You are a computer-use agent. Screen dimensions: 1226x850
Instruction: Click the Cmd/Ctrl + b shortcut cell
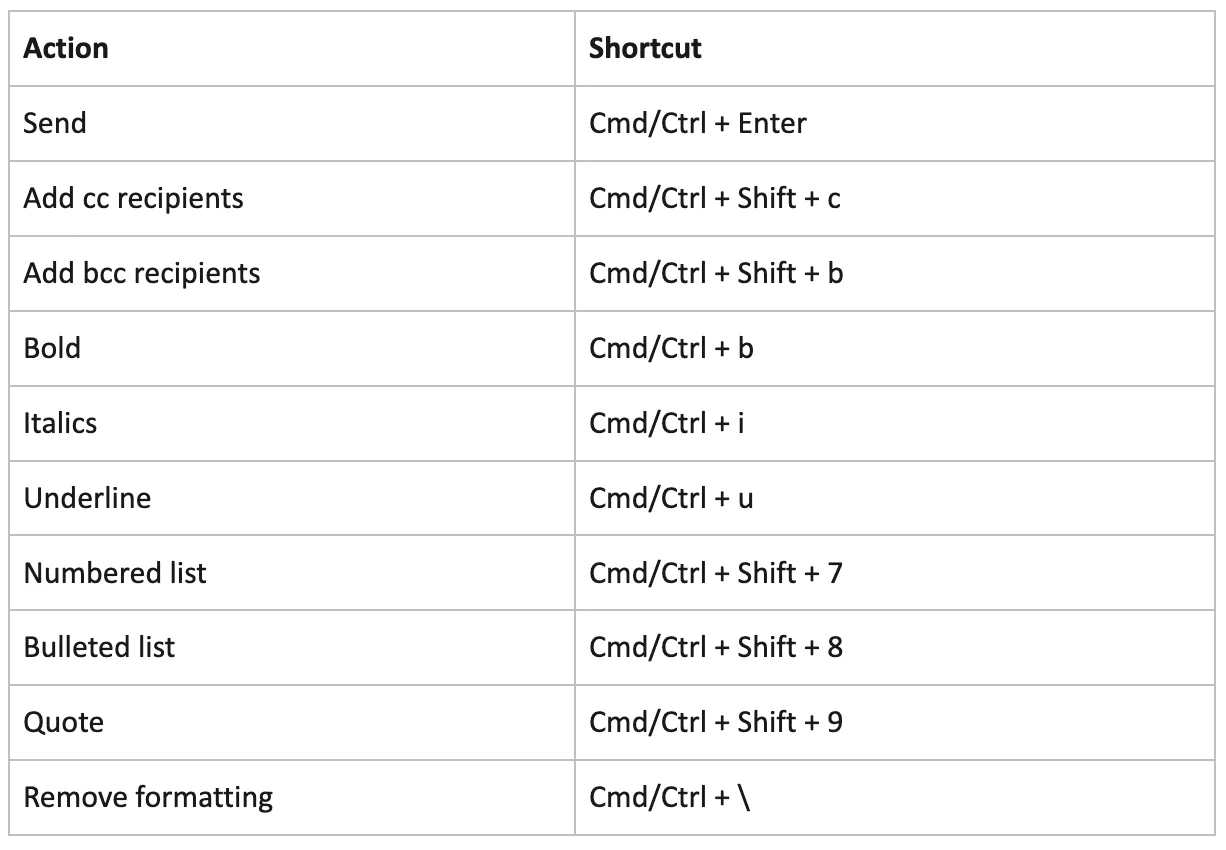point(671,348)
